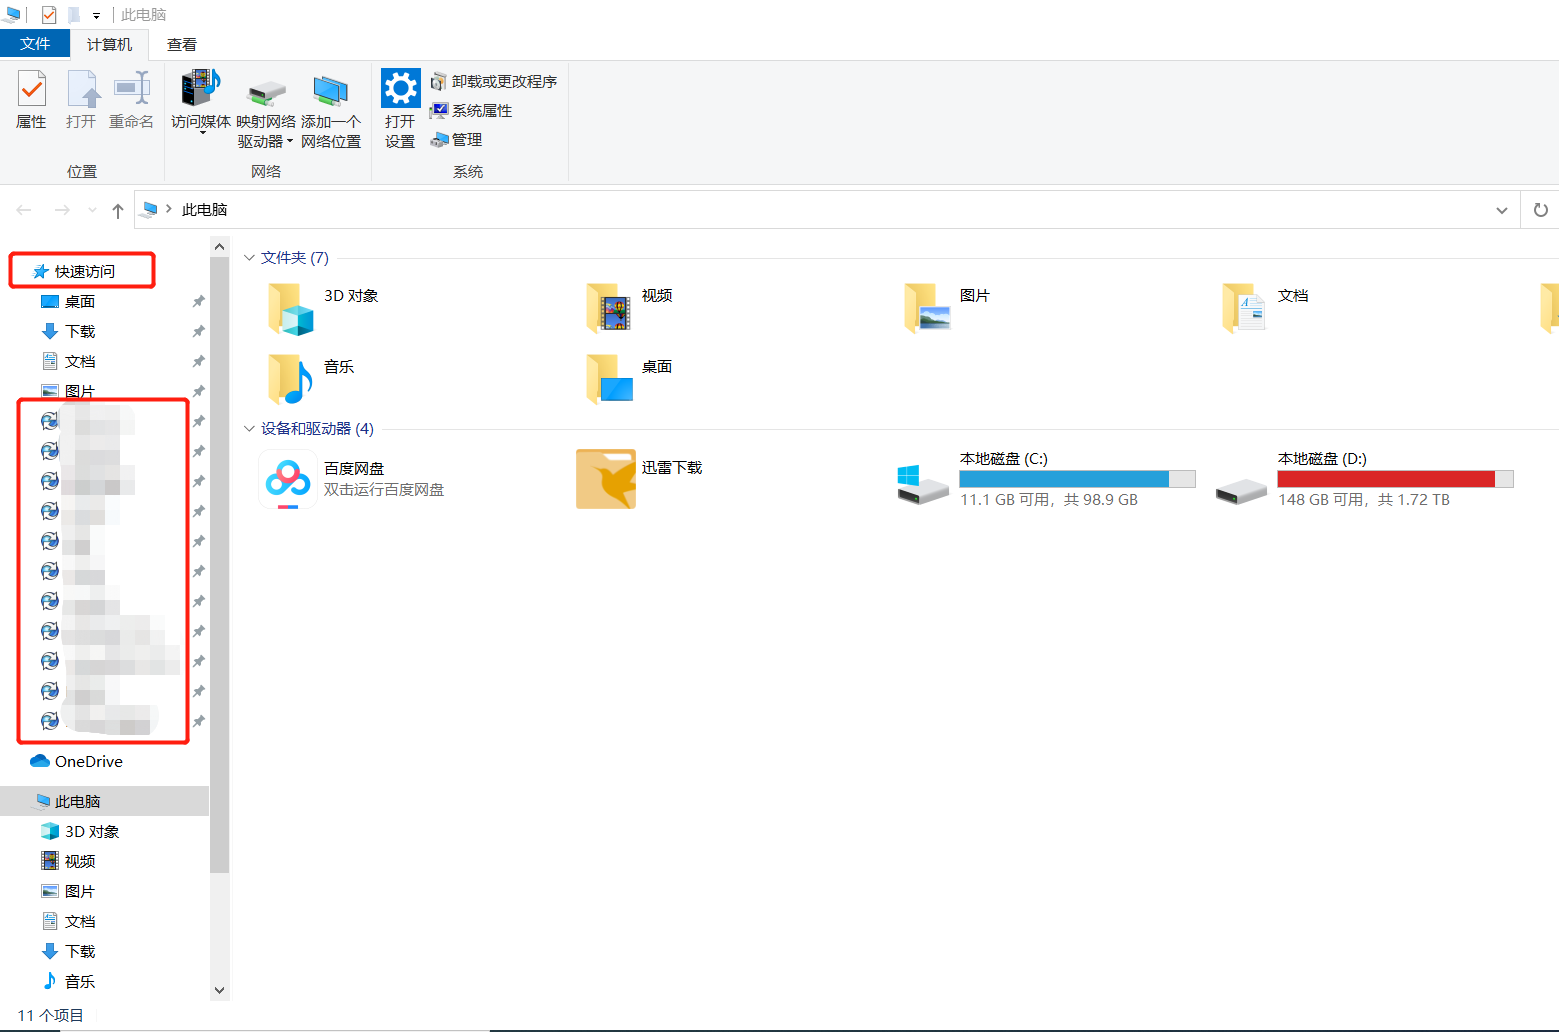Open the 文件 menu
The width and height of the screenshot is (1559, 1032).
click(35, 44)
